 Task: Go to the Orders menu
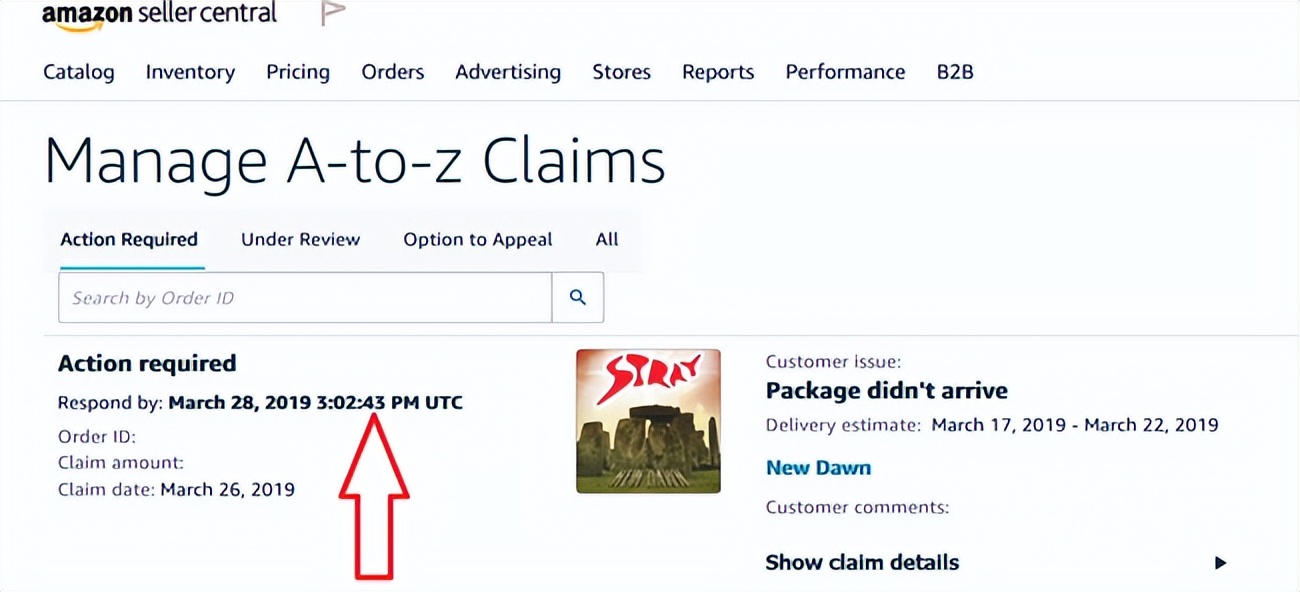coord(393,72)
